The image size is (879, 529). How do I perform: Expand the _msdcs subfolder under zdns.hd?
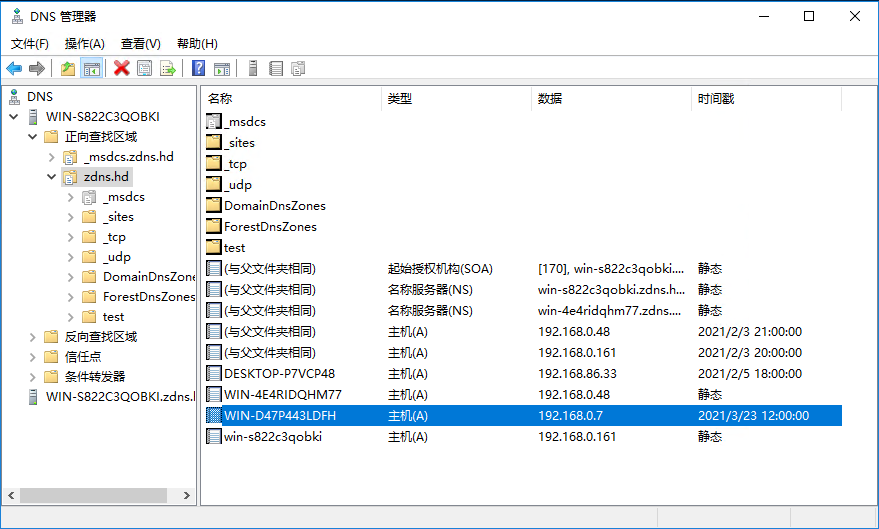[71, 197]
